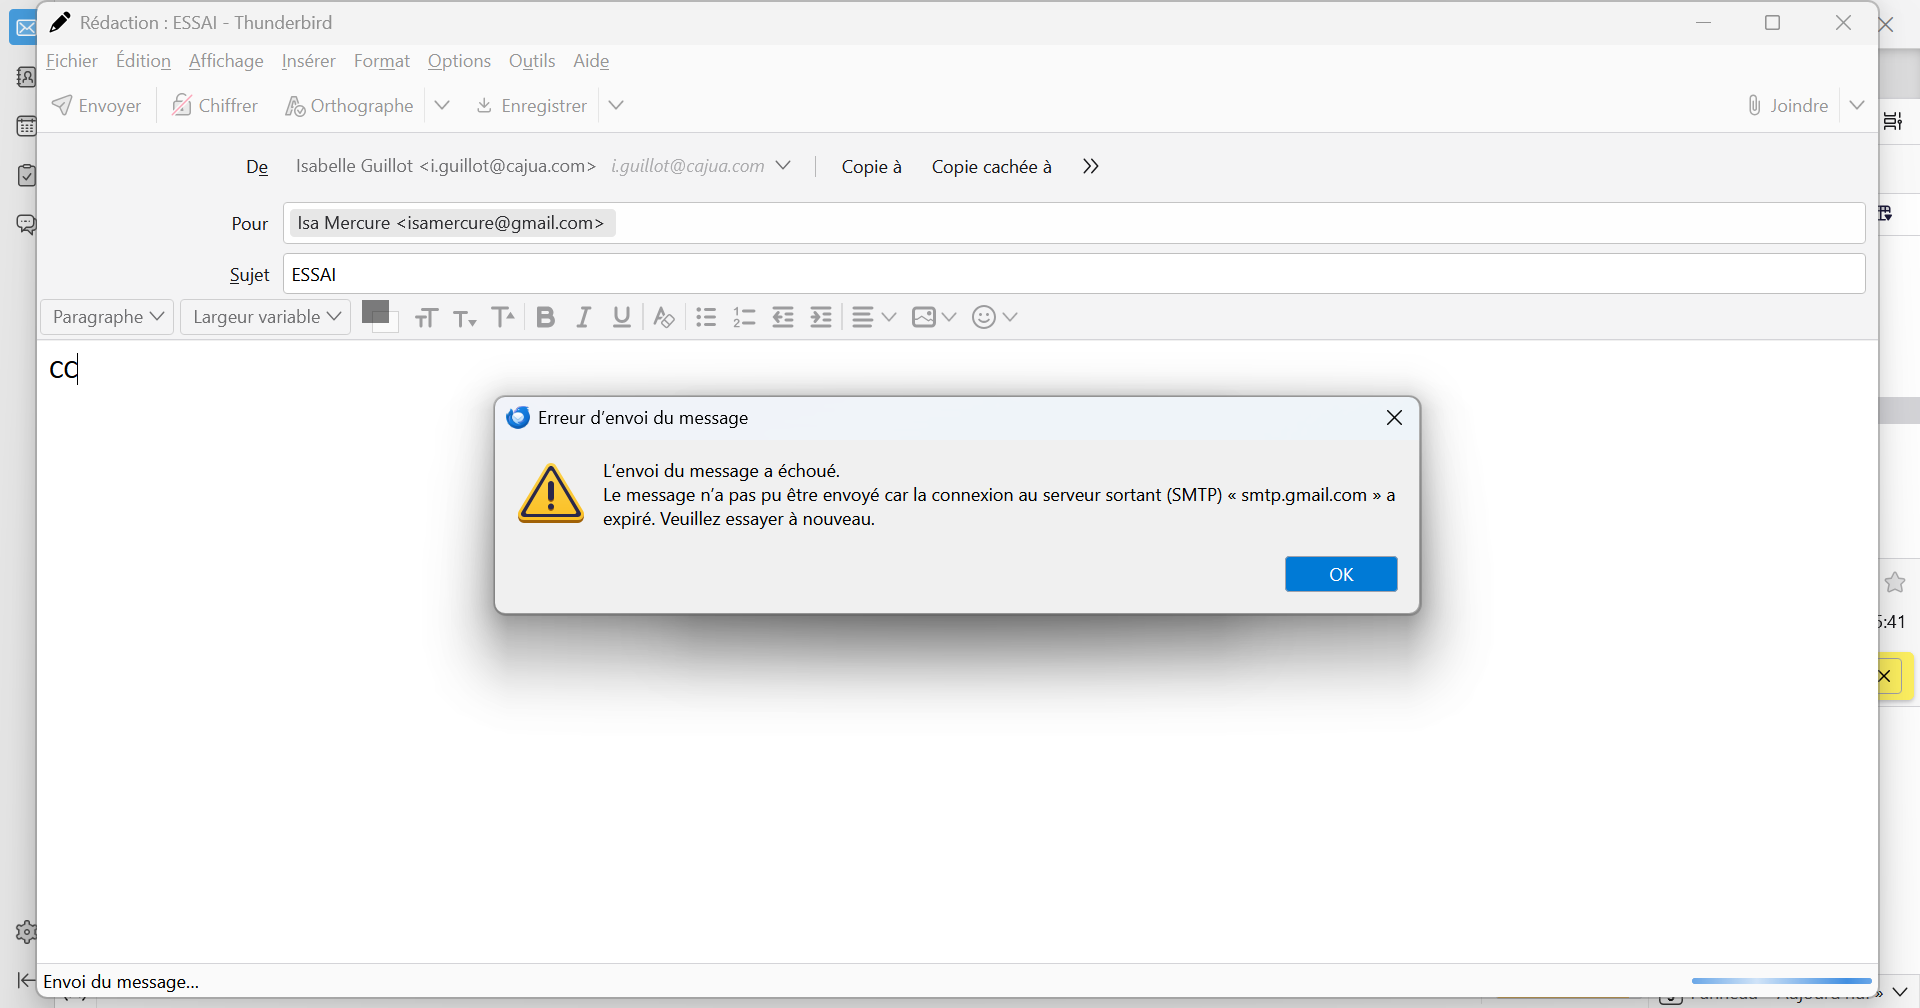Viewport: 1920px width, 1008px height.
Task: Toggle bold formatting
Action: coord(545,317)
